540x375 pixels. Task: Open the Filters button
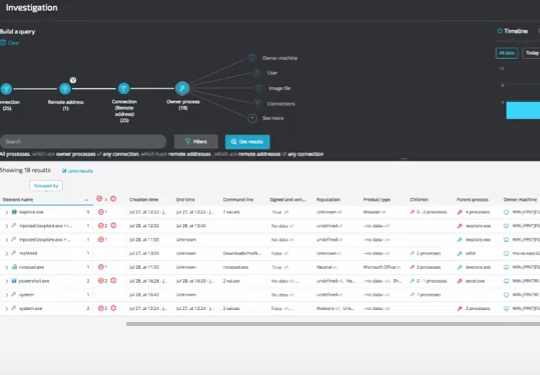click(196, 142)
